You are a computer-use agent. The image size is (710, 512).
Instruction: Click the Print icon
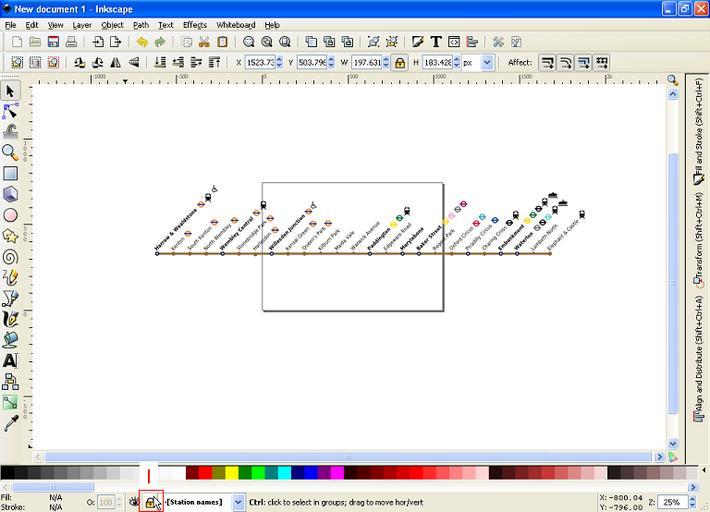coord(71,42)
